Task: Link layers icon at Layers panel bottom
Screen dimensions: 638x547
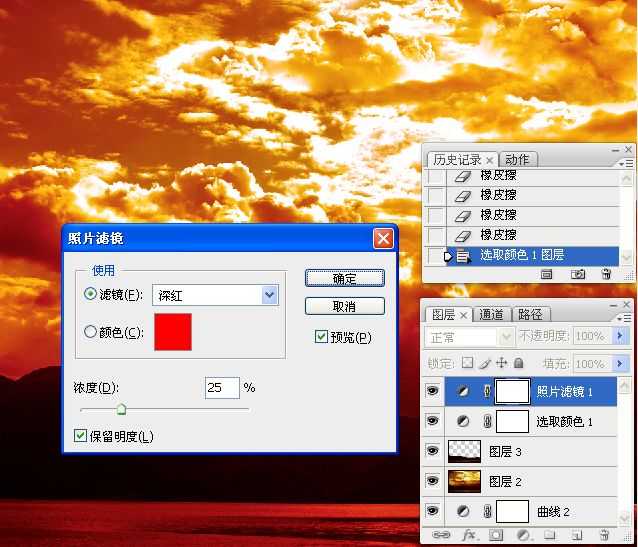Action: (x=441, y=534)
